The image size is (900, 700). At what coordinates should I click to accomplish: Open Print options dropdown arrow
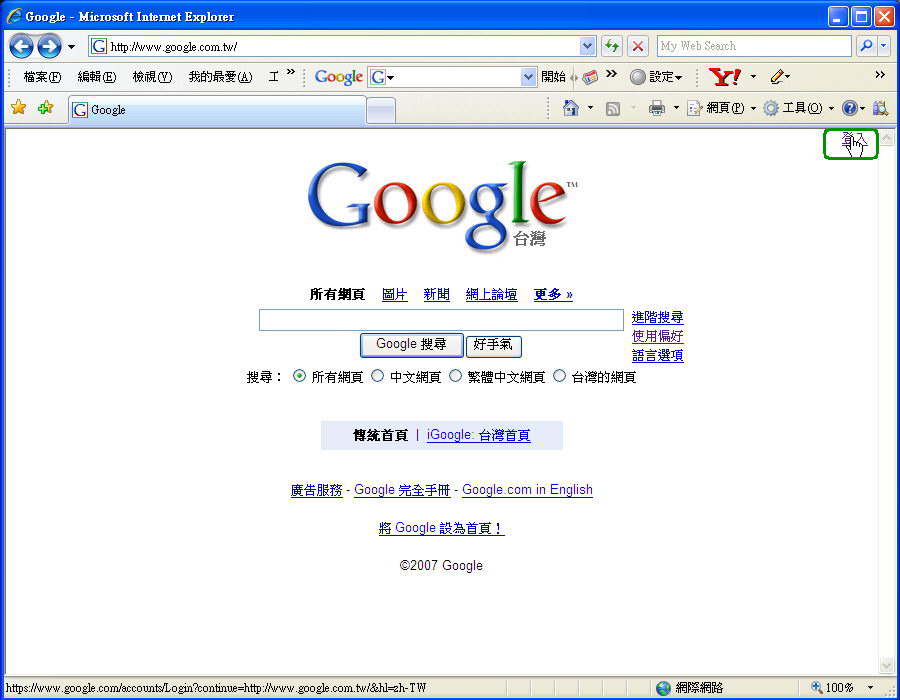click(x=676, y=108)
